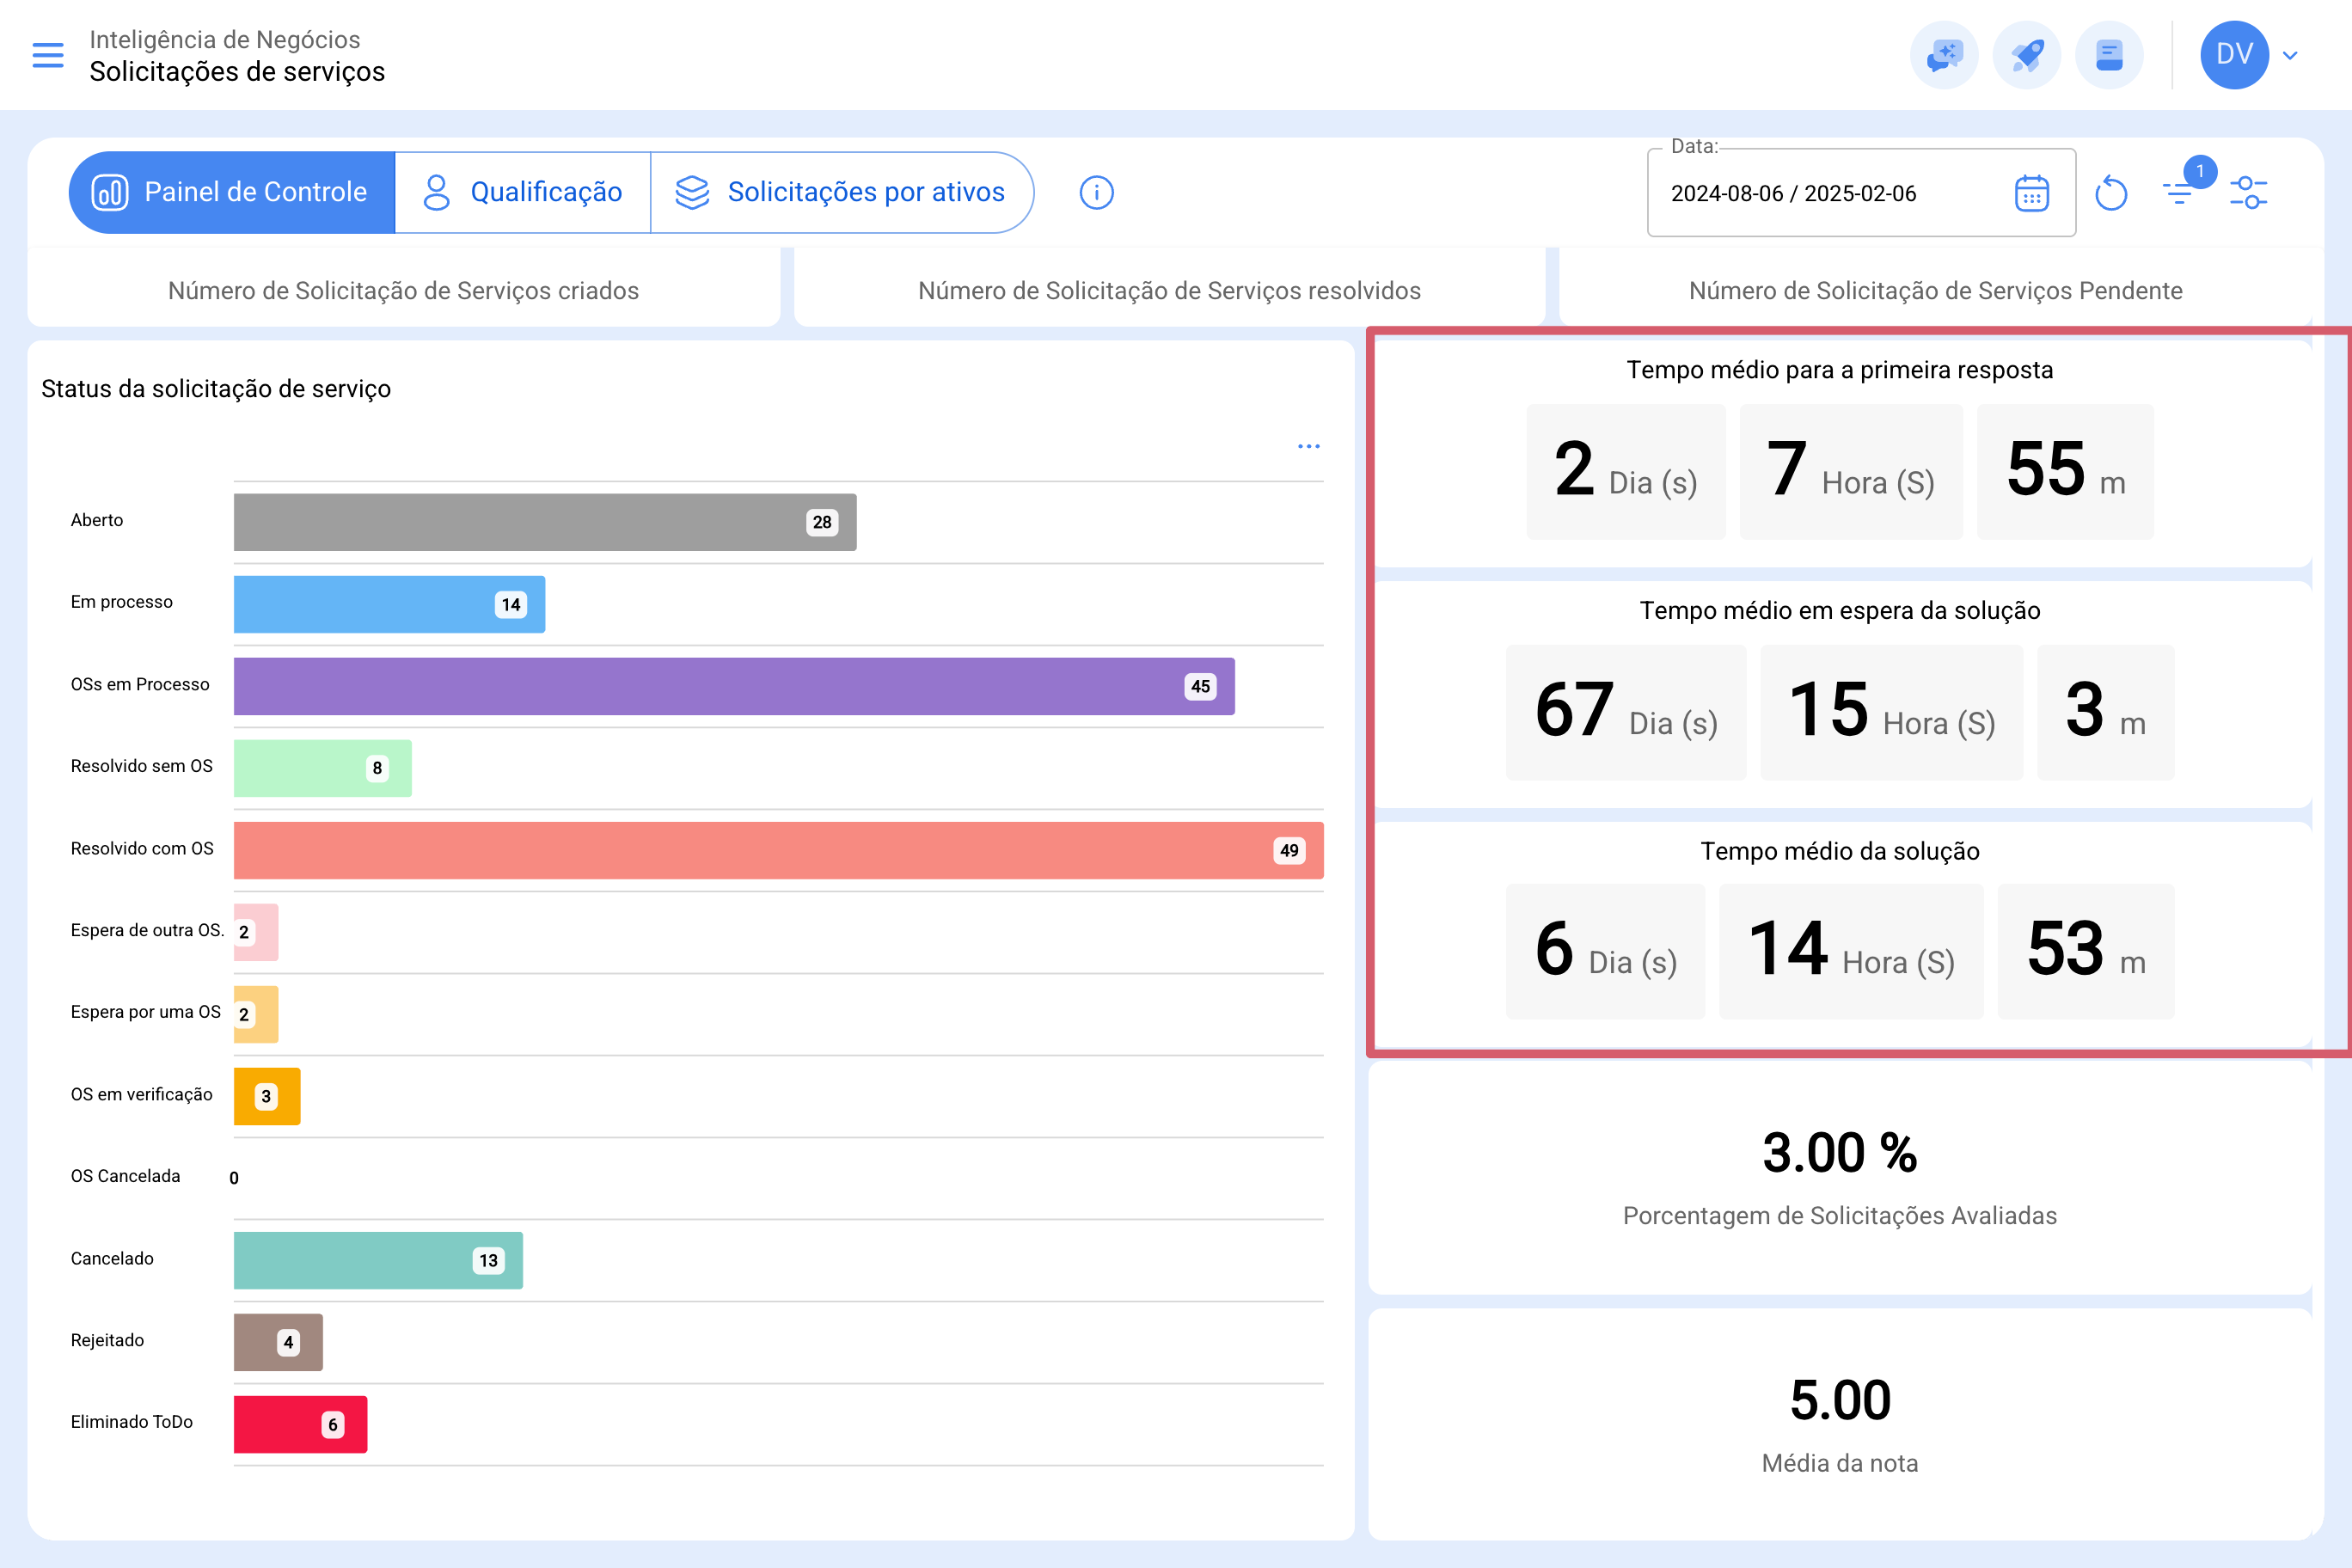2352x1568 pixels.
Task: Click the orange OS em verificação bar
Action: [x=267, y=1096]
